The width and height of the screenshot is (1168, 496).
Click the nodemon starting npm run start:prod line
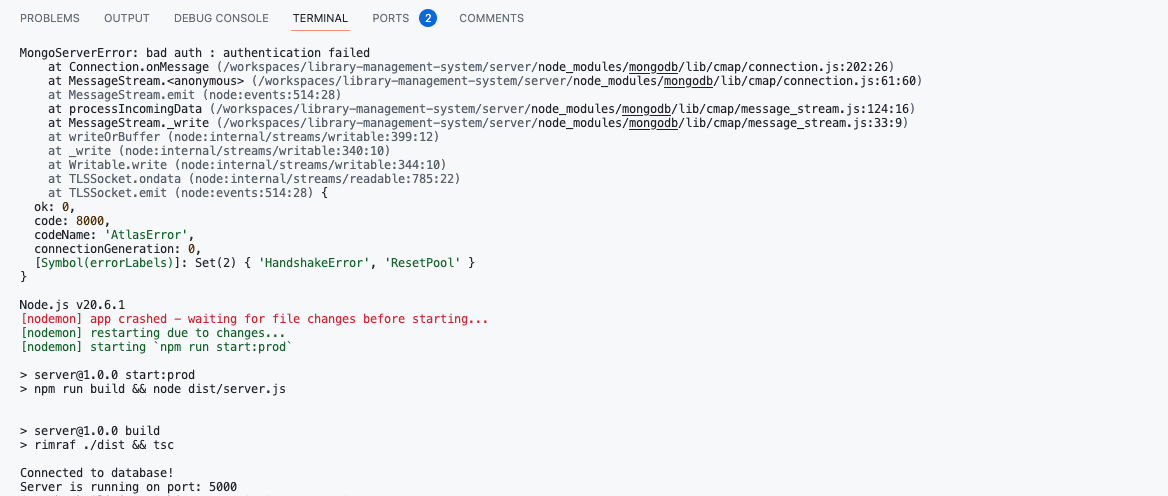point(156,346)
